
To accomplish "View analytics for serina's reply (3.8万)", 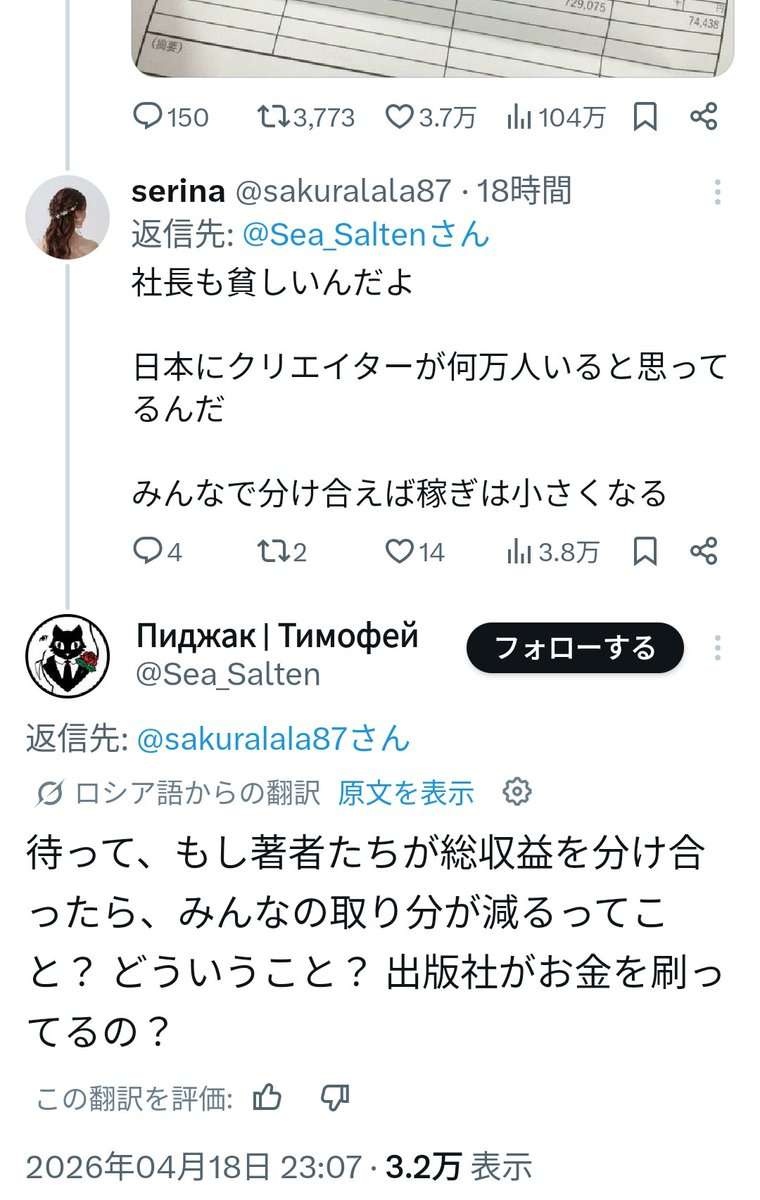I will (553, 551).
